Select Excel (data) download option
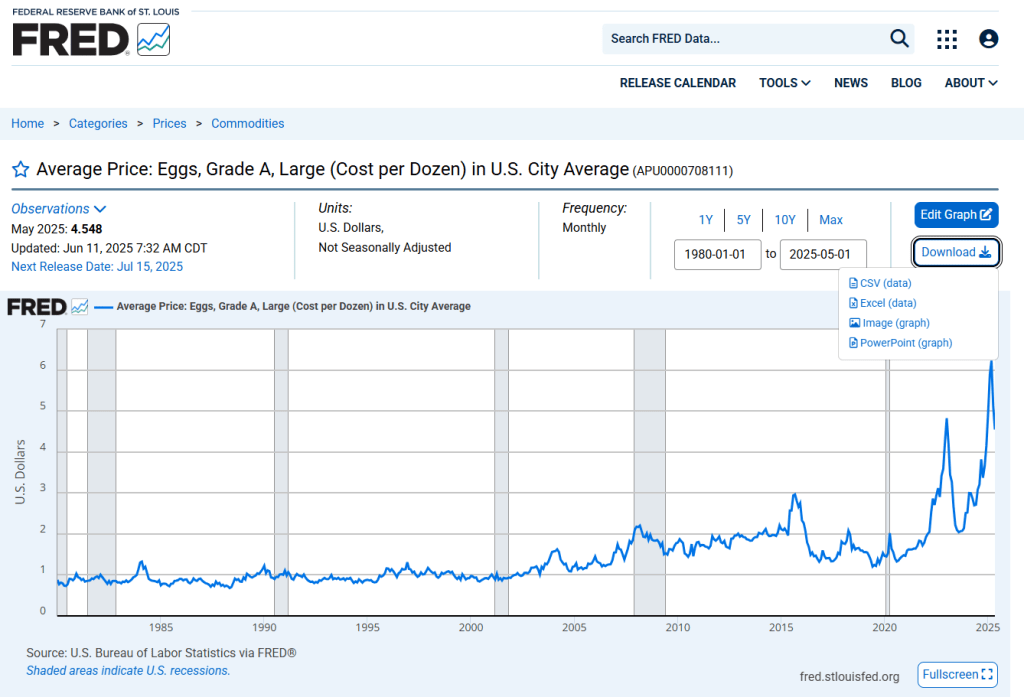Image resolution: width=1024 pixels, height=697 pixels. click(x=887, y=303)
